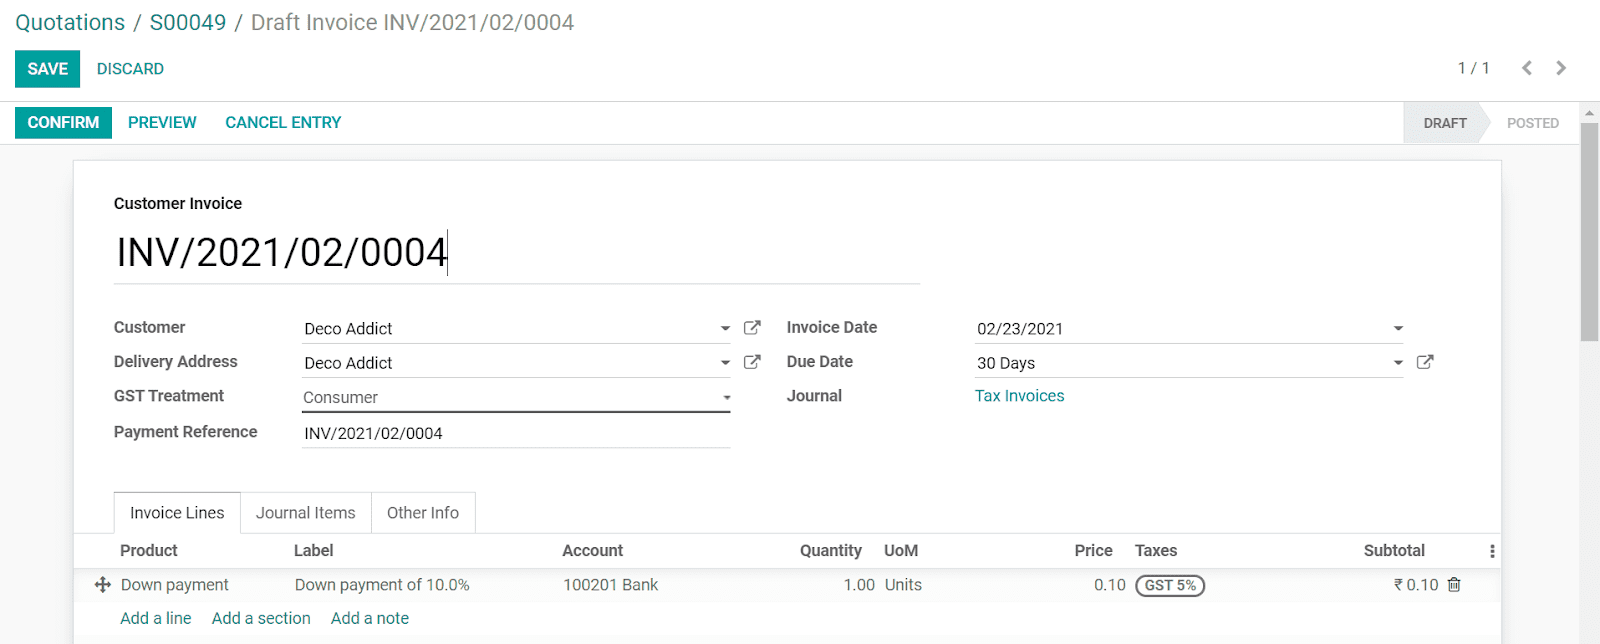Click the account cell 100201 Bank
The height and width of the screenshot is (644, 1600).
tap(610, 585)
